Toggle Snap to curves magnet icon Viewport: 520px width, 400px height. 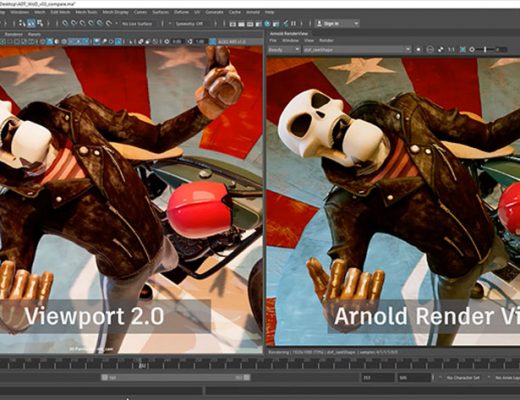pos(74,23)
